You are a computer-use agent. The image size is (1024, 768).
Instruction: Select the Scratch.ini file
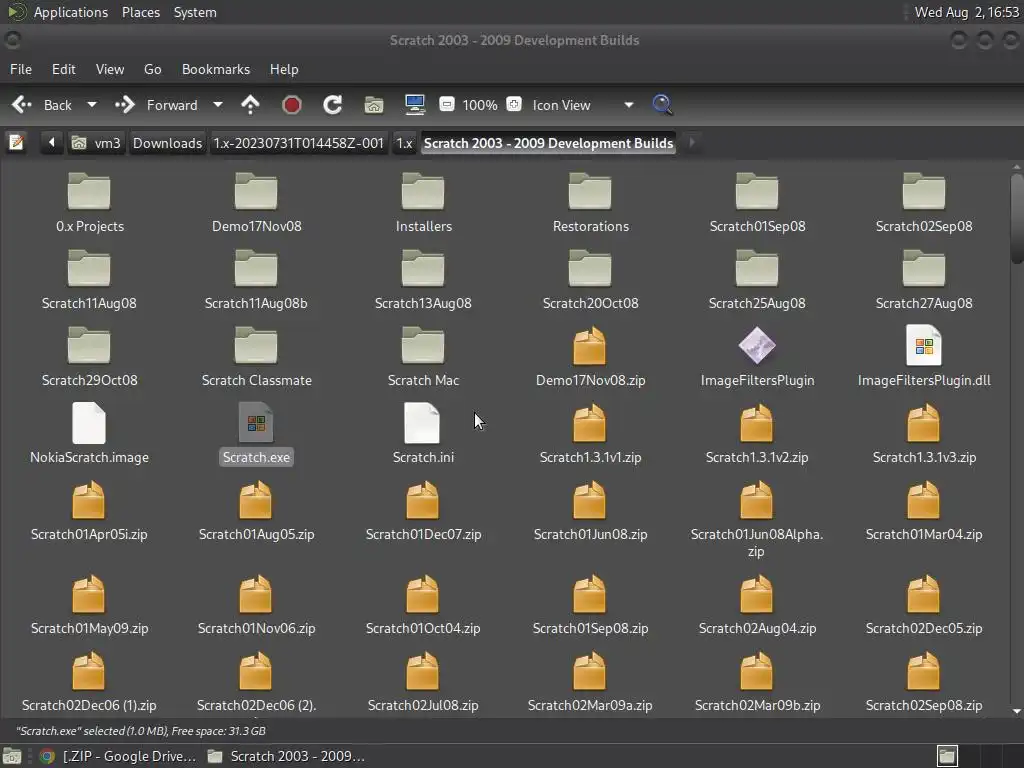(422, 433)
